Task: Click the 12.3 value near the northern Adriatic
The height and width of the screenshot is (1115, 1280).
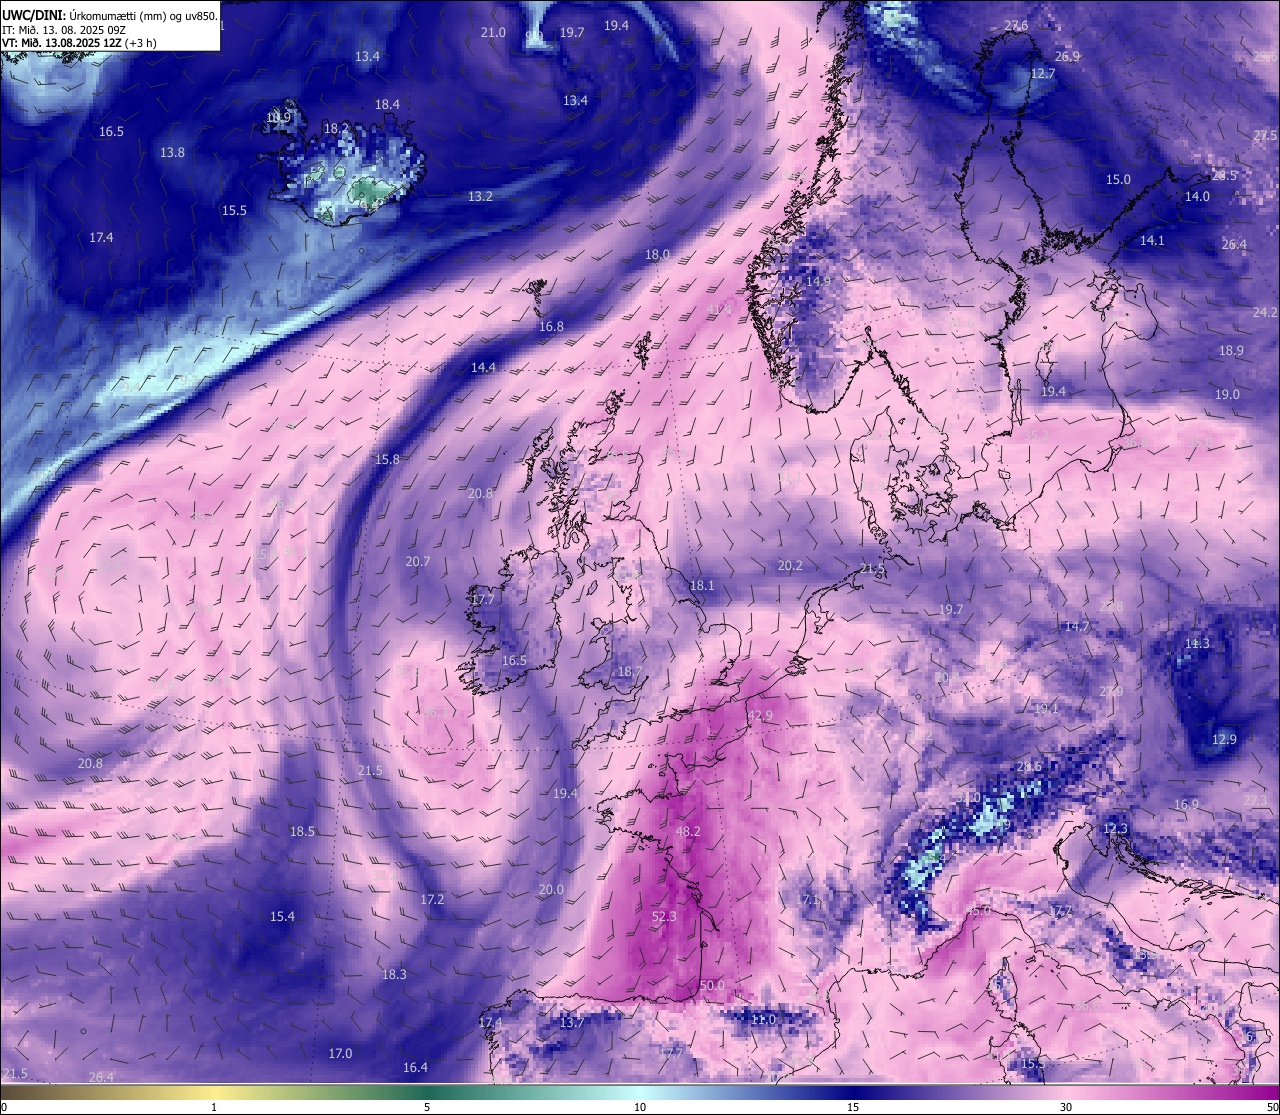Action: pos(1115,828)
